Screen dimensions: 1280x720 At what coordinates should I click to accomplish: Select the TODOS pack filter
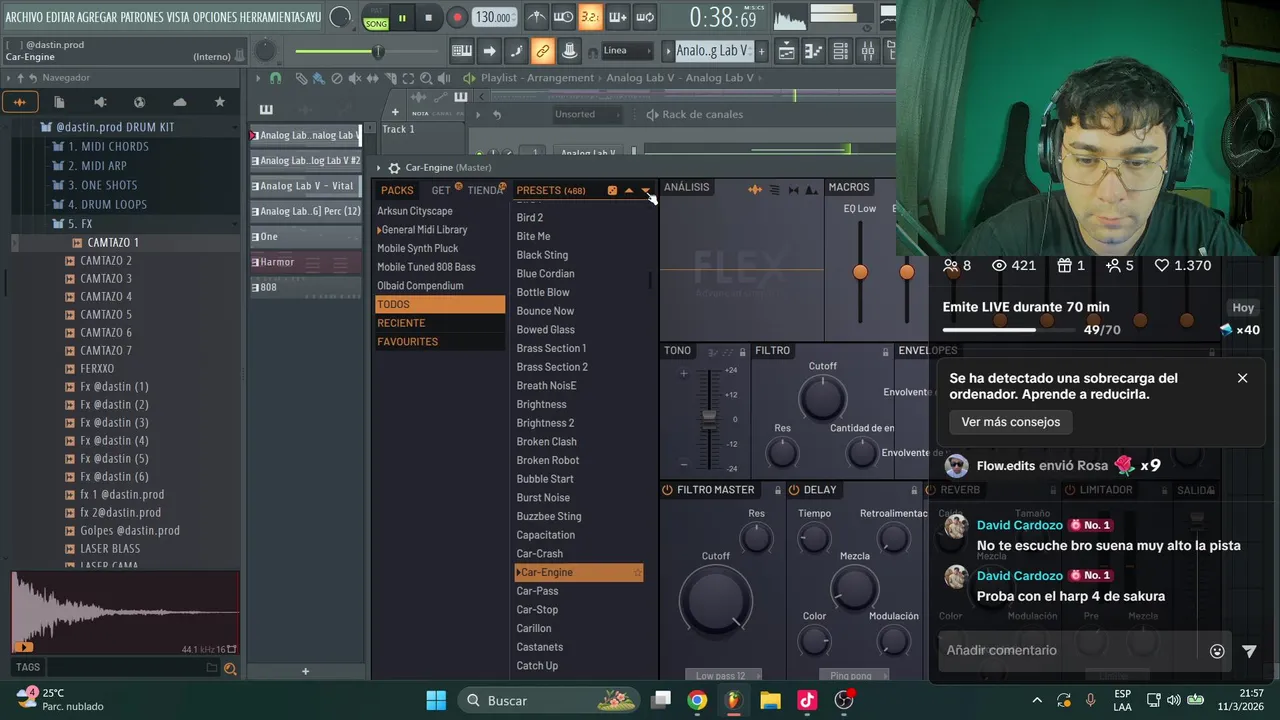tap(440, 304)
